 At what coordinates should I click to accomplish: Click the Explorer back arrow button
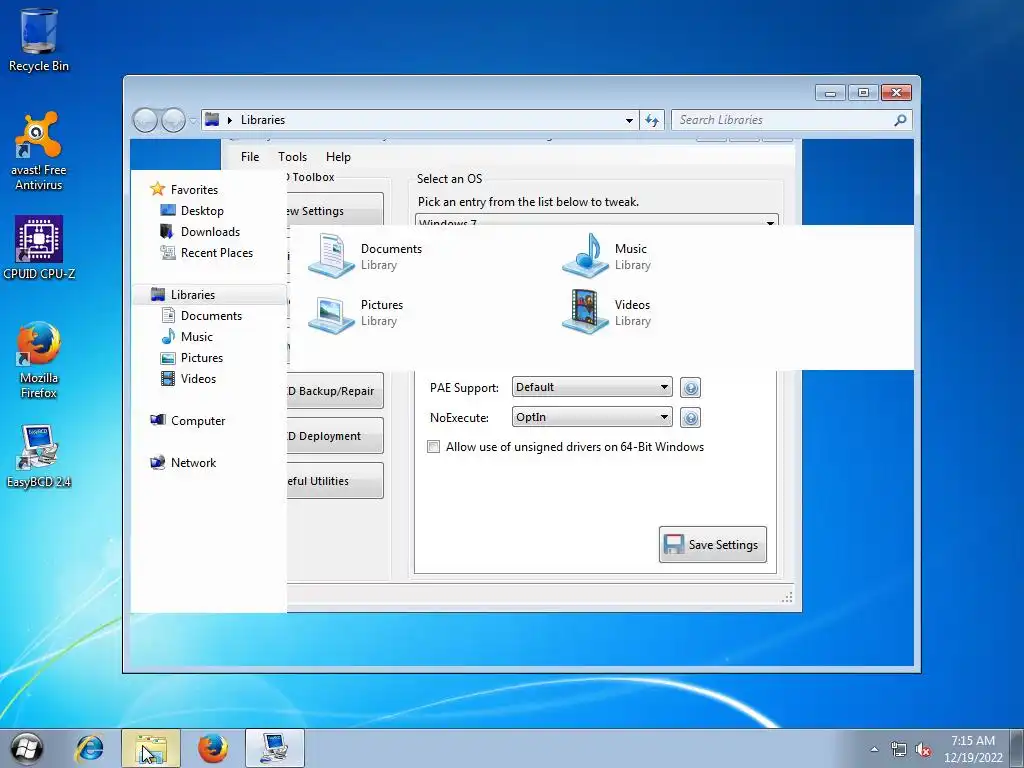145,120
